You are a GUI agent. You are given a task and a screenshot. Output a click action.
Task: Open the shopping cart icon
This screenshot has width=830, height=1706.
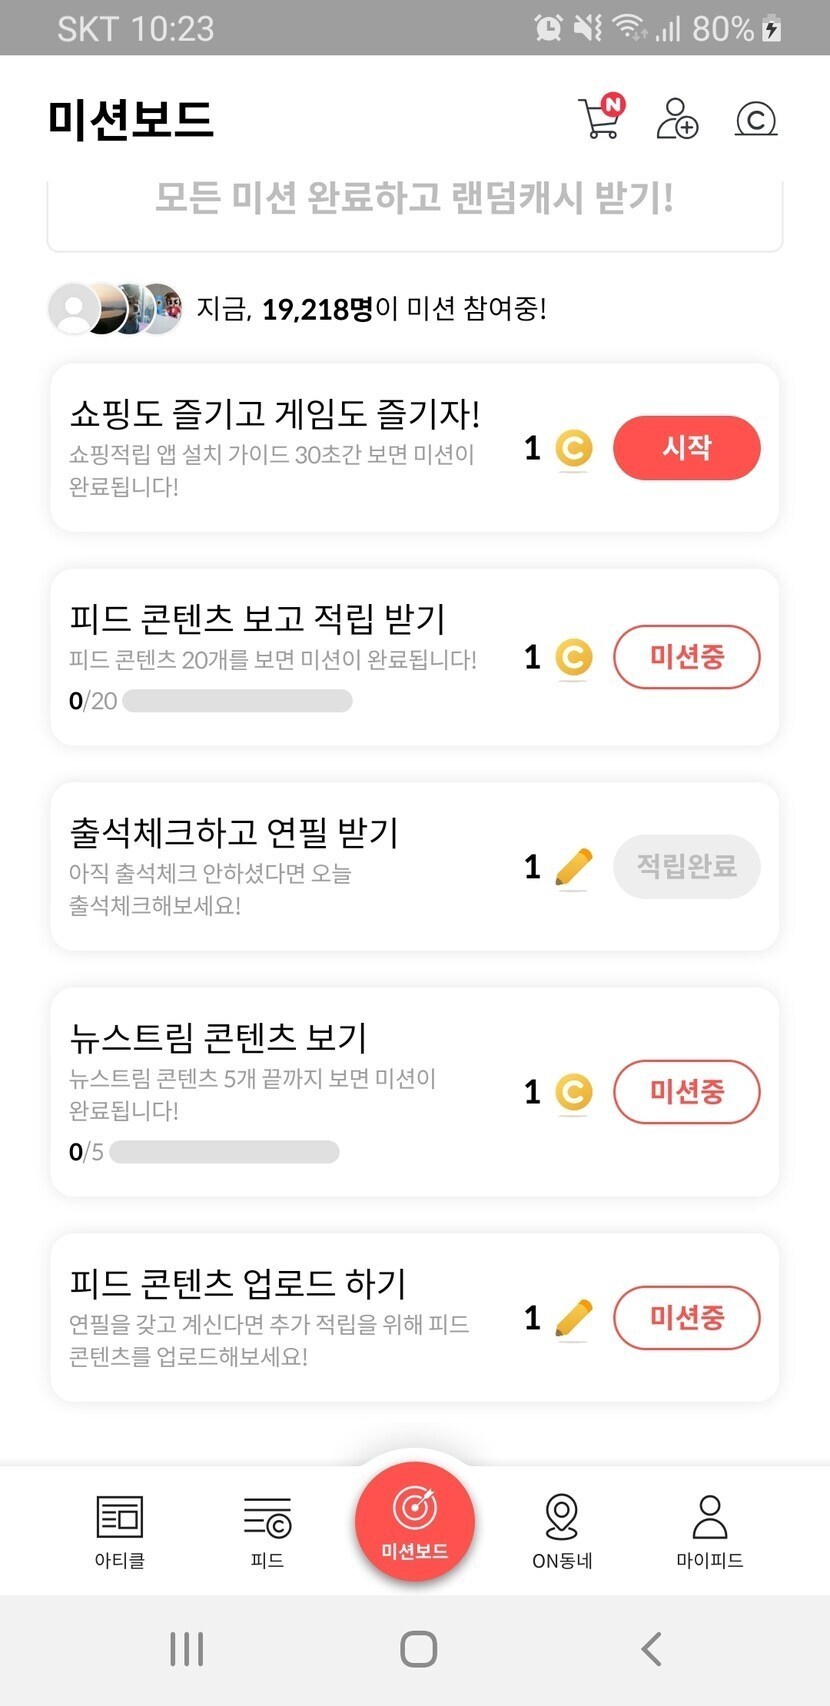tap(601, 118)
